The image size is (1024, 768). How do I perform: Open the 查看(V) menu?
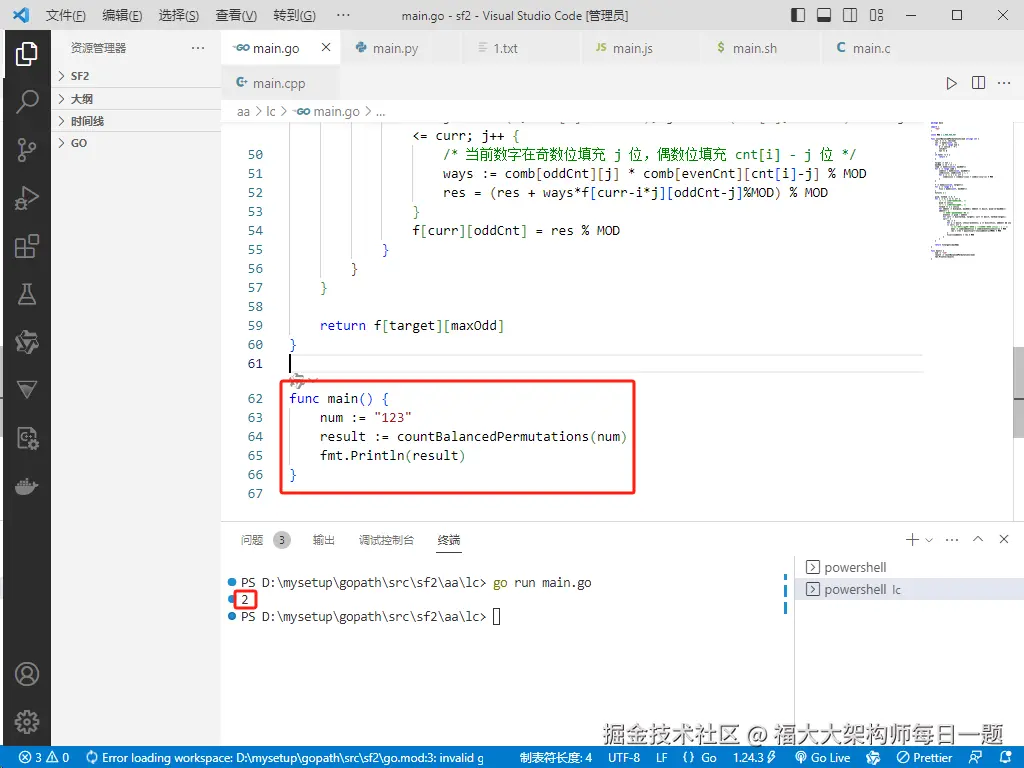coord(236,15)
